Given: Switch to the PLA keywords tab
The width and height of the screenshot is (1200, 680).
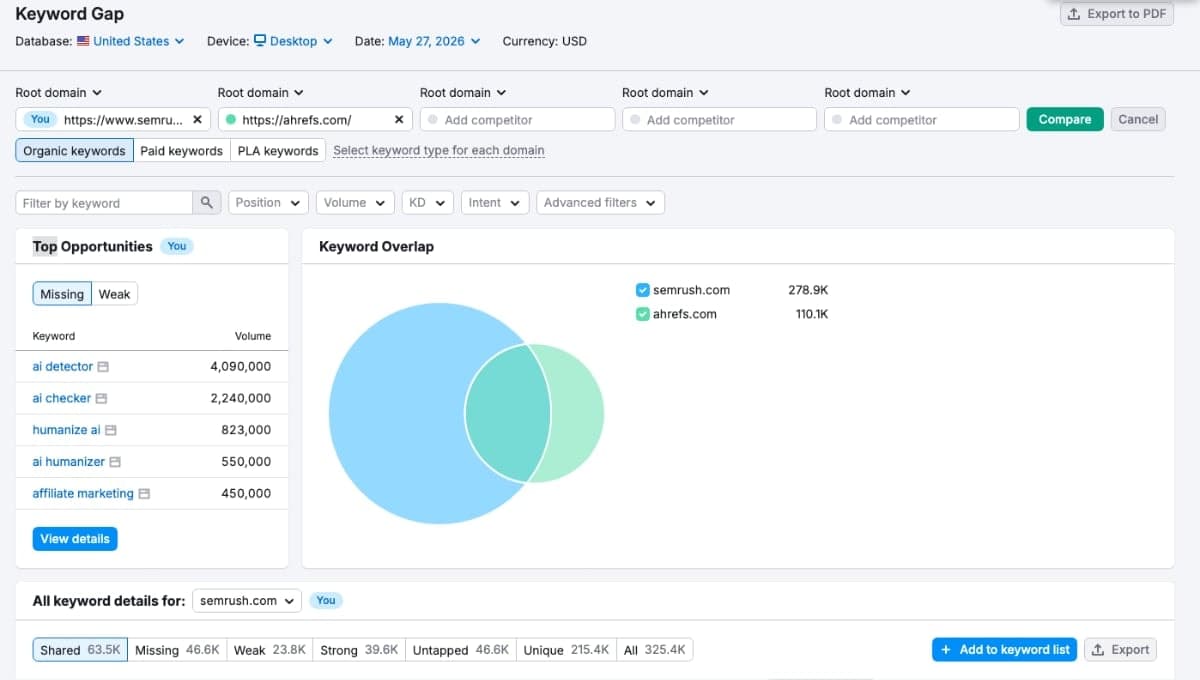Looking at the screenshot, I should point(278,151).
